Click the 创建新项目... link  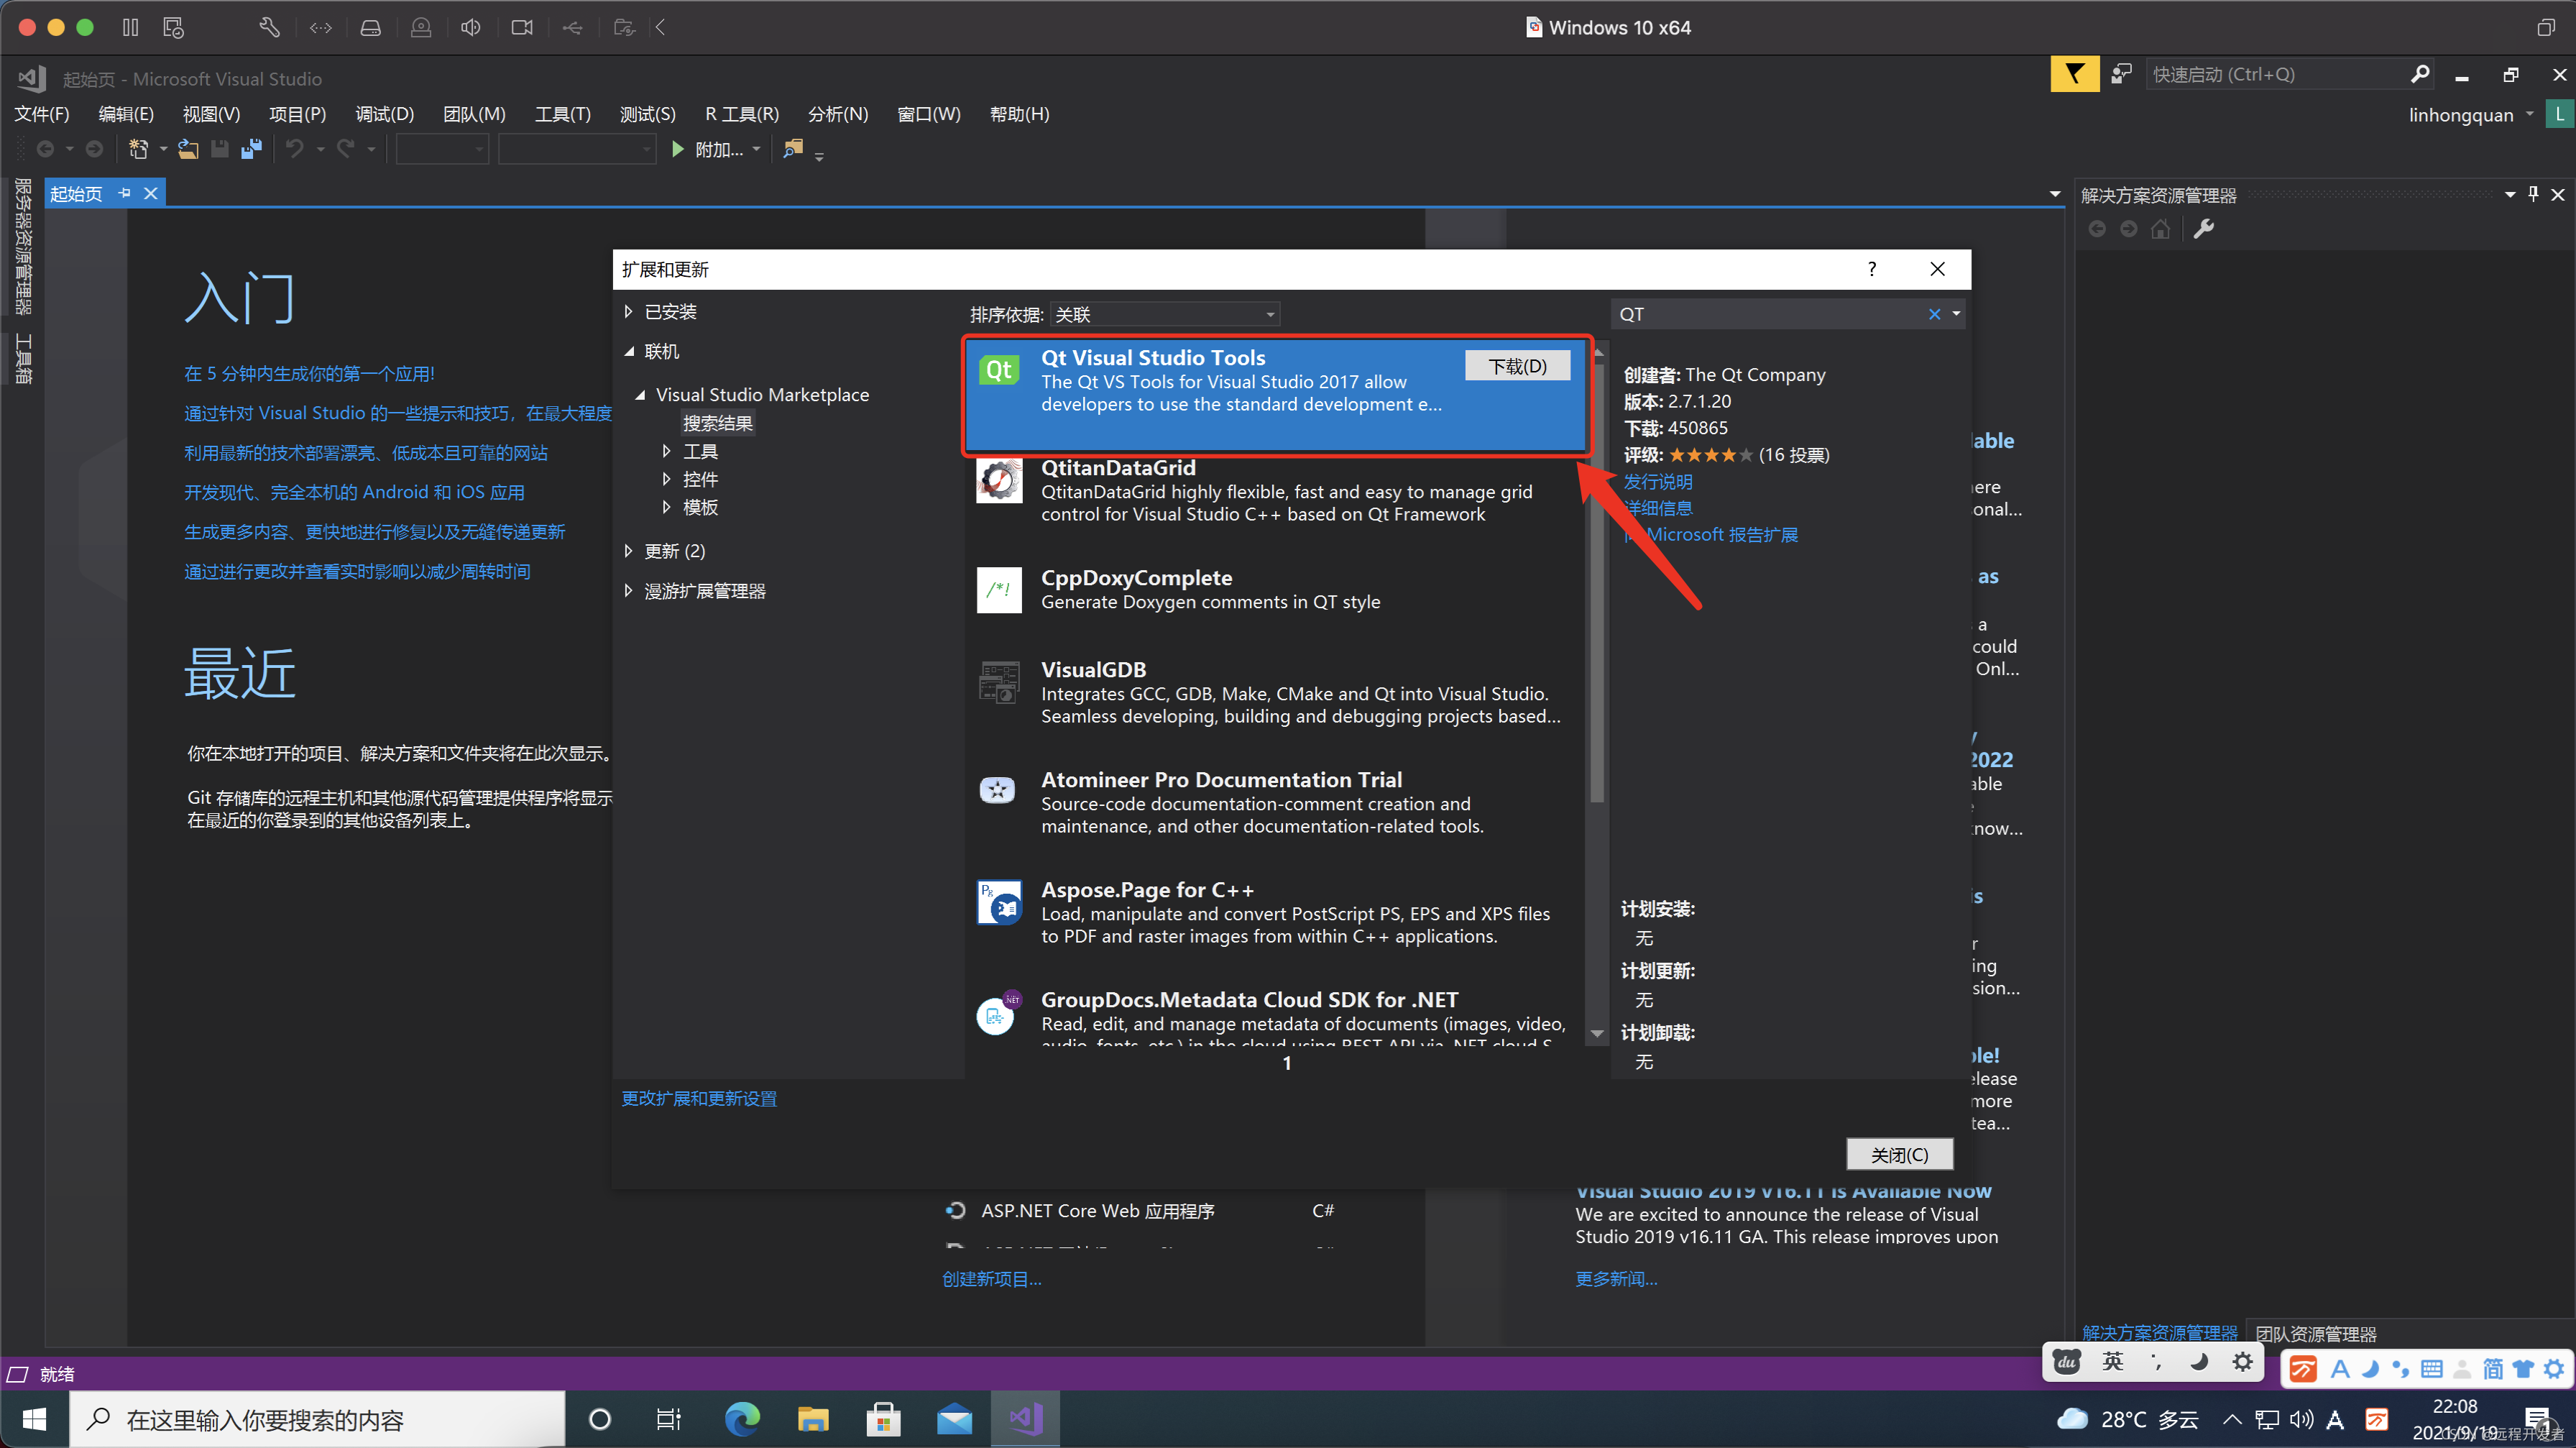pyautogui.click(x=991, y=1278)
